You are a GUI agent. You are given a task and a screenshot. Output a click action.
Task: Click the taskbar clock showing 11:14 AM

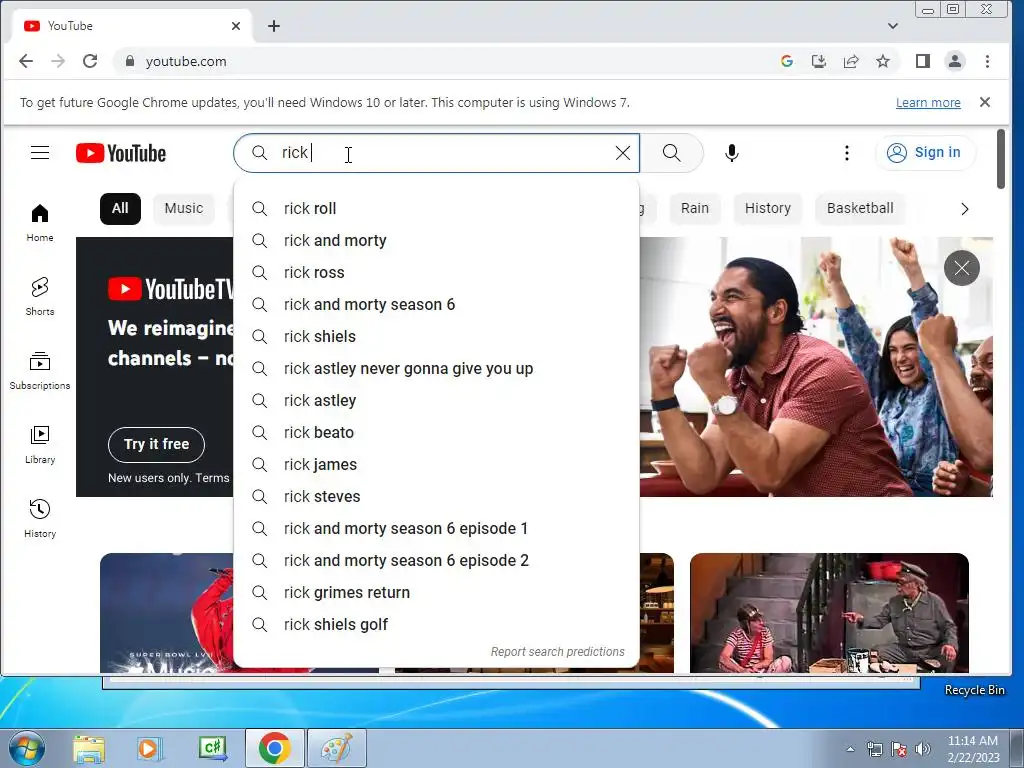click(973, 749)
